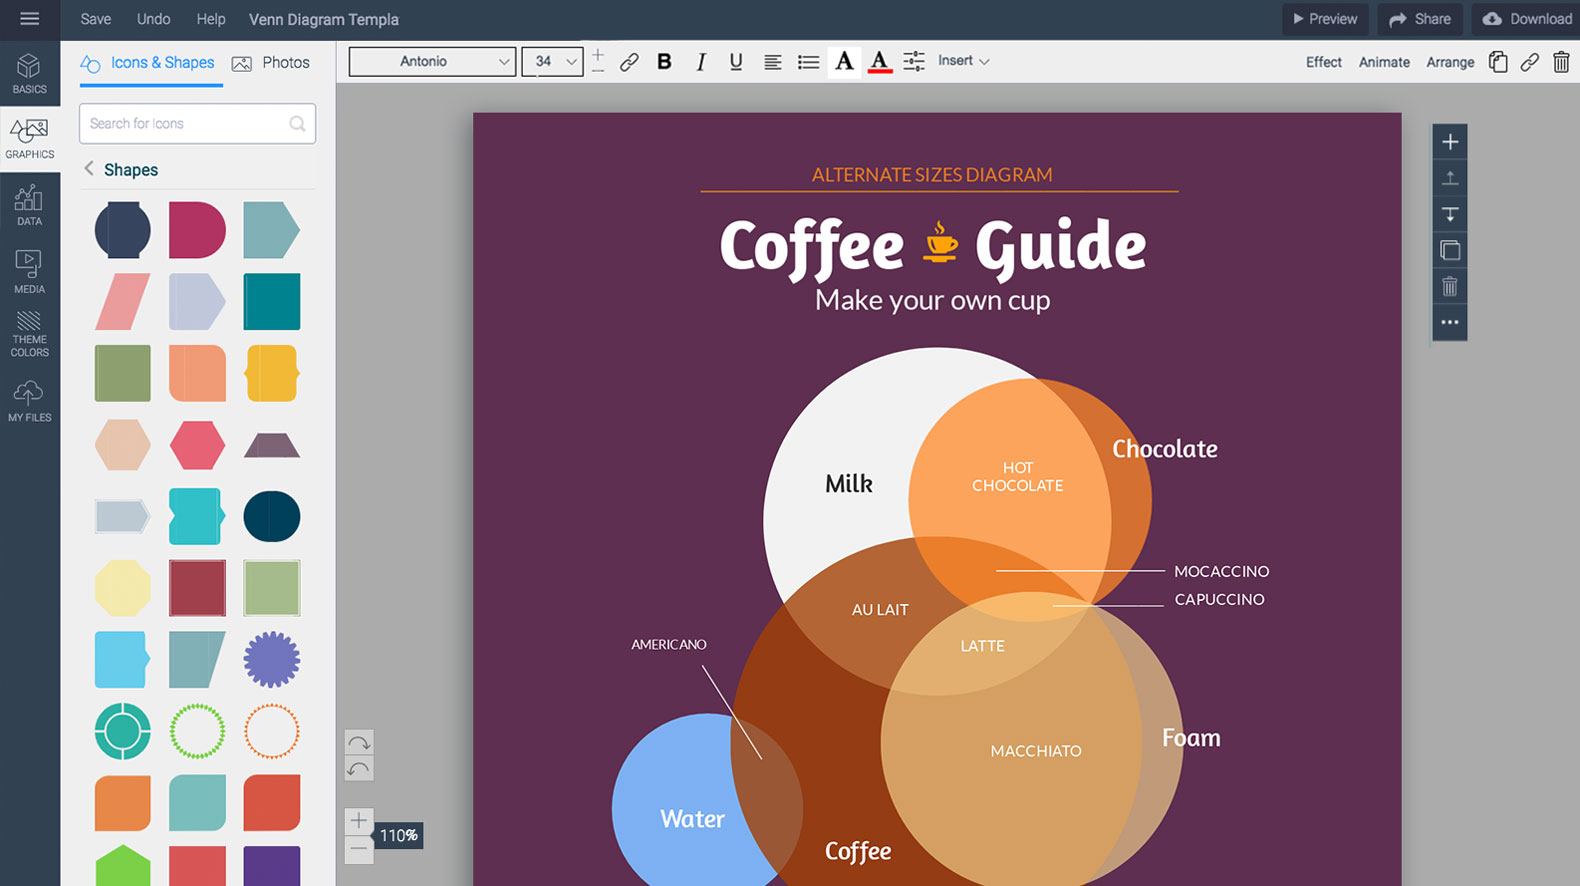Screen dimensions: 1580x886
Task: Switch to the Icons & Shapes tab
Action: click(148, 63)
